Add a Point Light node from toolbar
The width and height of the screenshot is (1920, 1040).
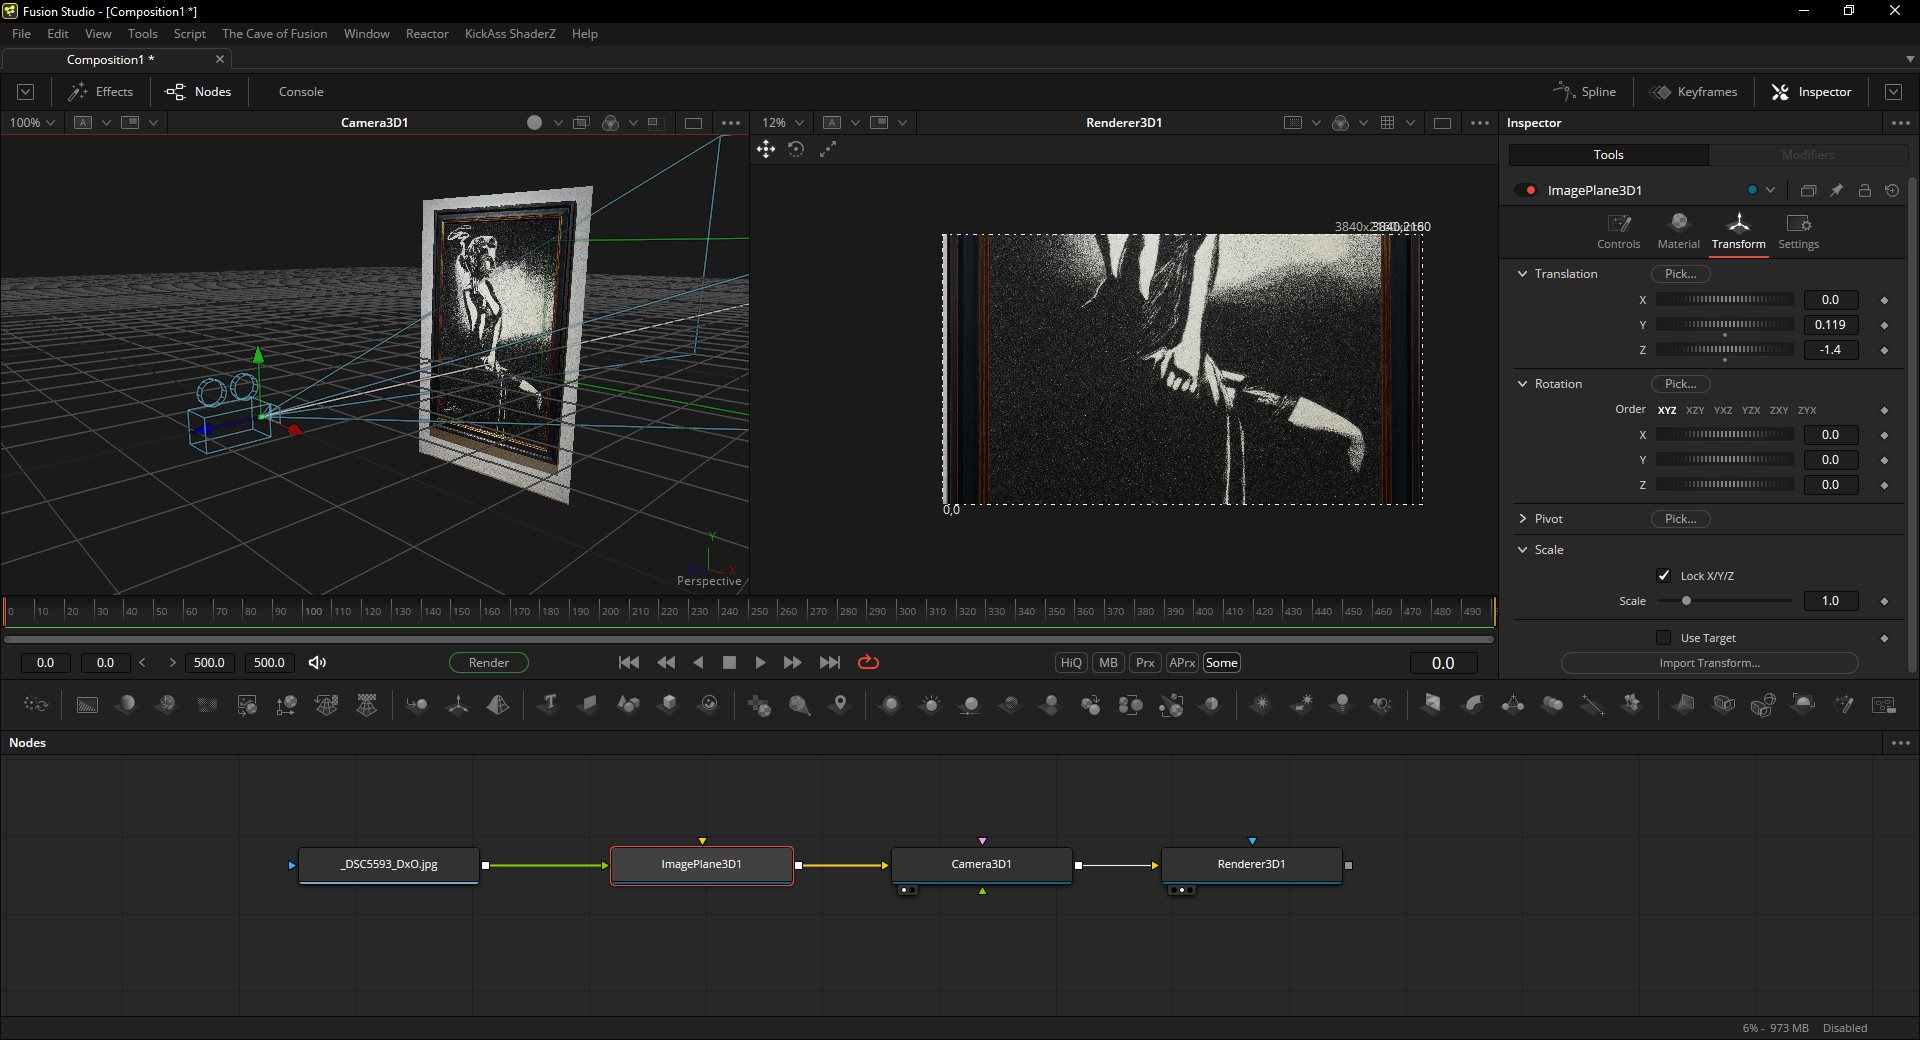click(1342, 704)
